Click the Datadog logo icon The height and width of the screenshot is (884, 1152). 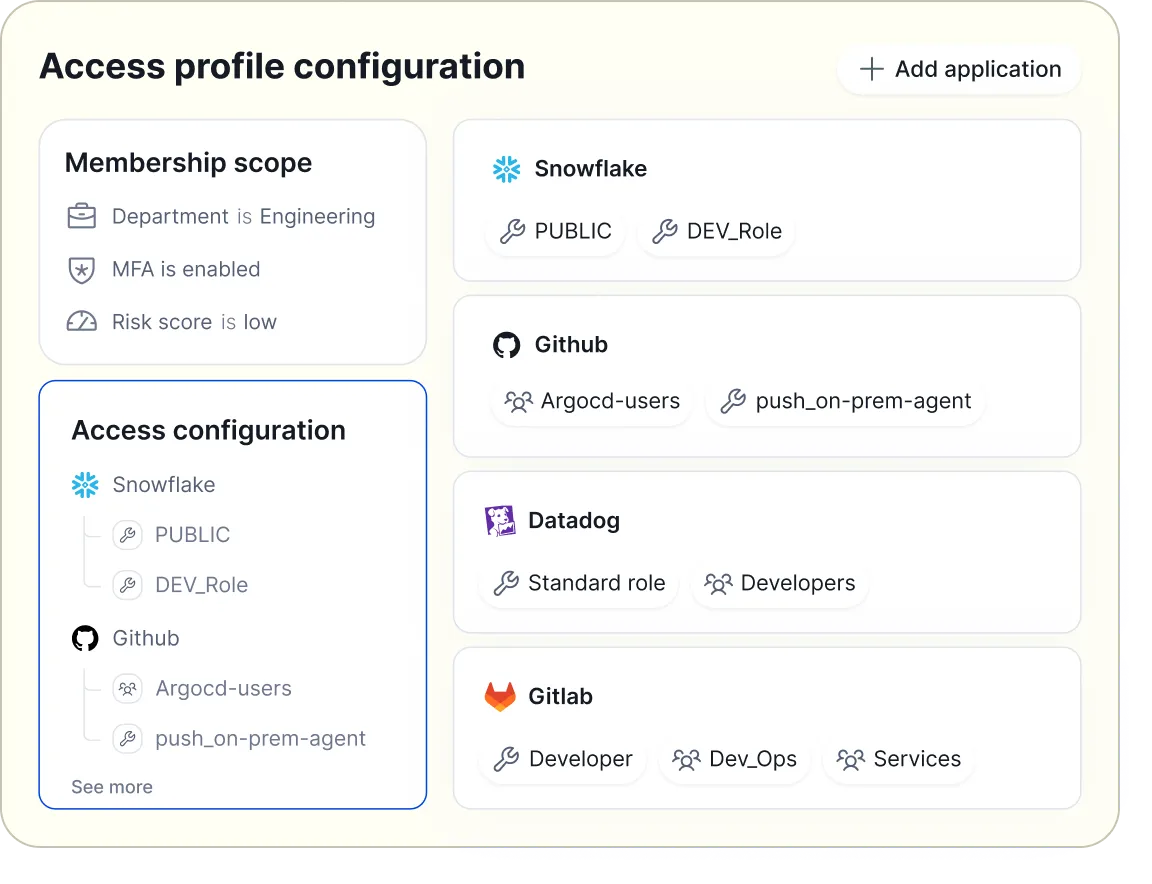[x=500, y=521]
